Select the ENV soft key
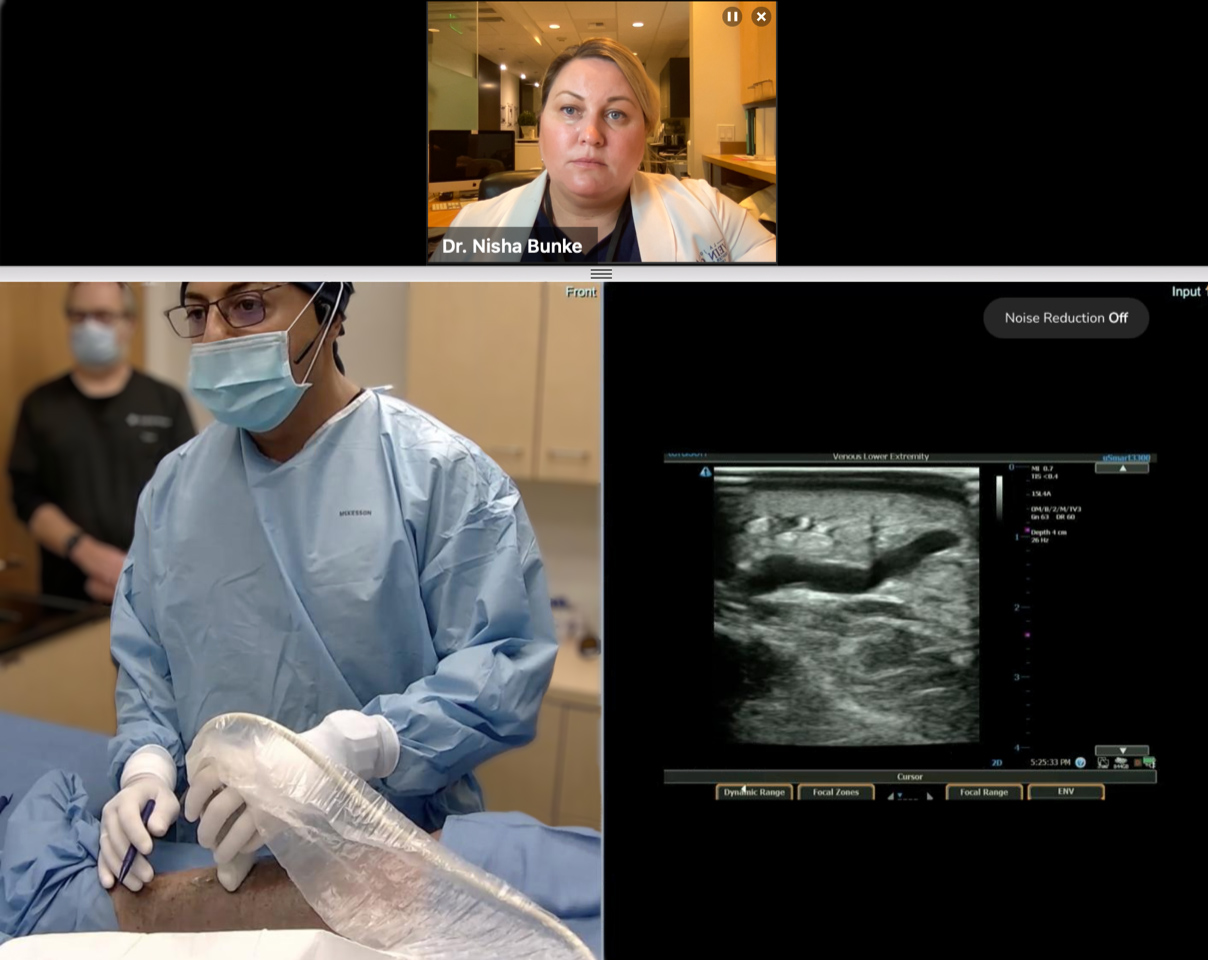Image resolution: width=1208 pixels, height=960 pixels. click(x=1066, y=792)
